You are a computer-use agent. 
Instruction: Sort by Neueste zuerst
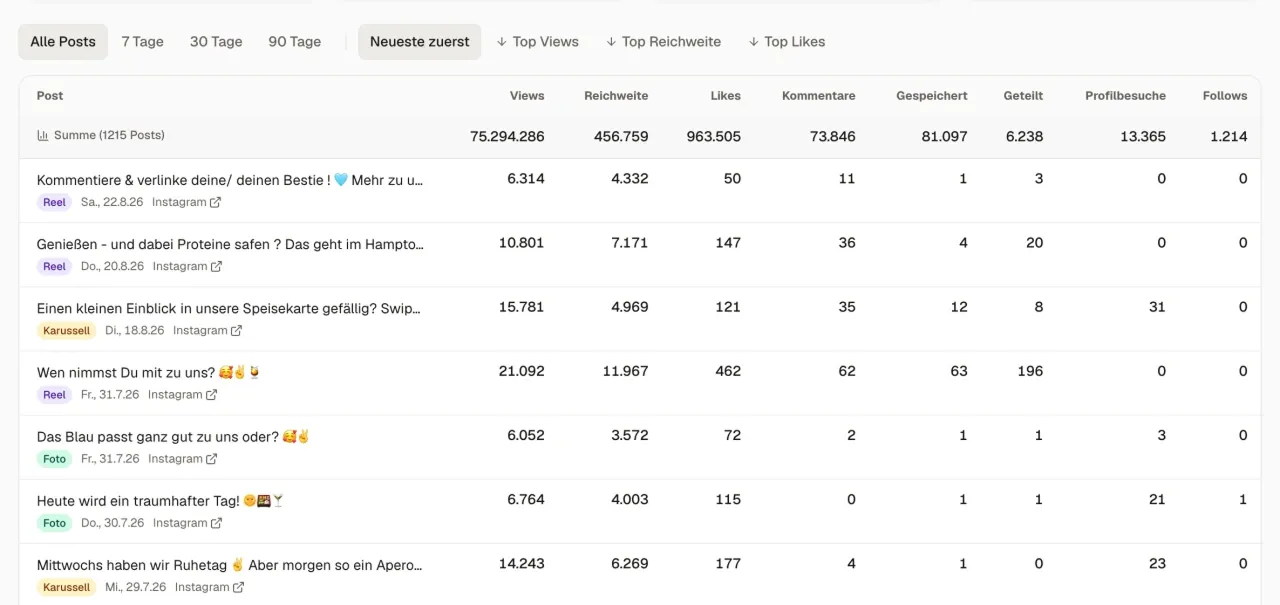(420, 42)
